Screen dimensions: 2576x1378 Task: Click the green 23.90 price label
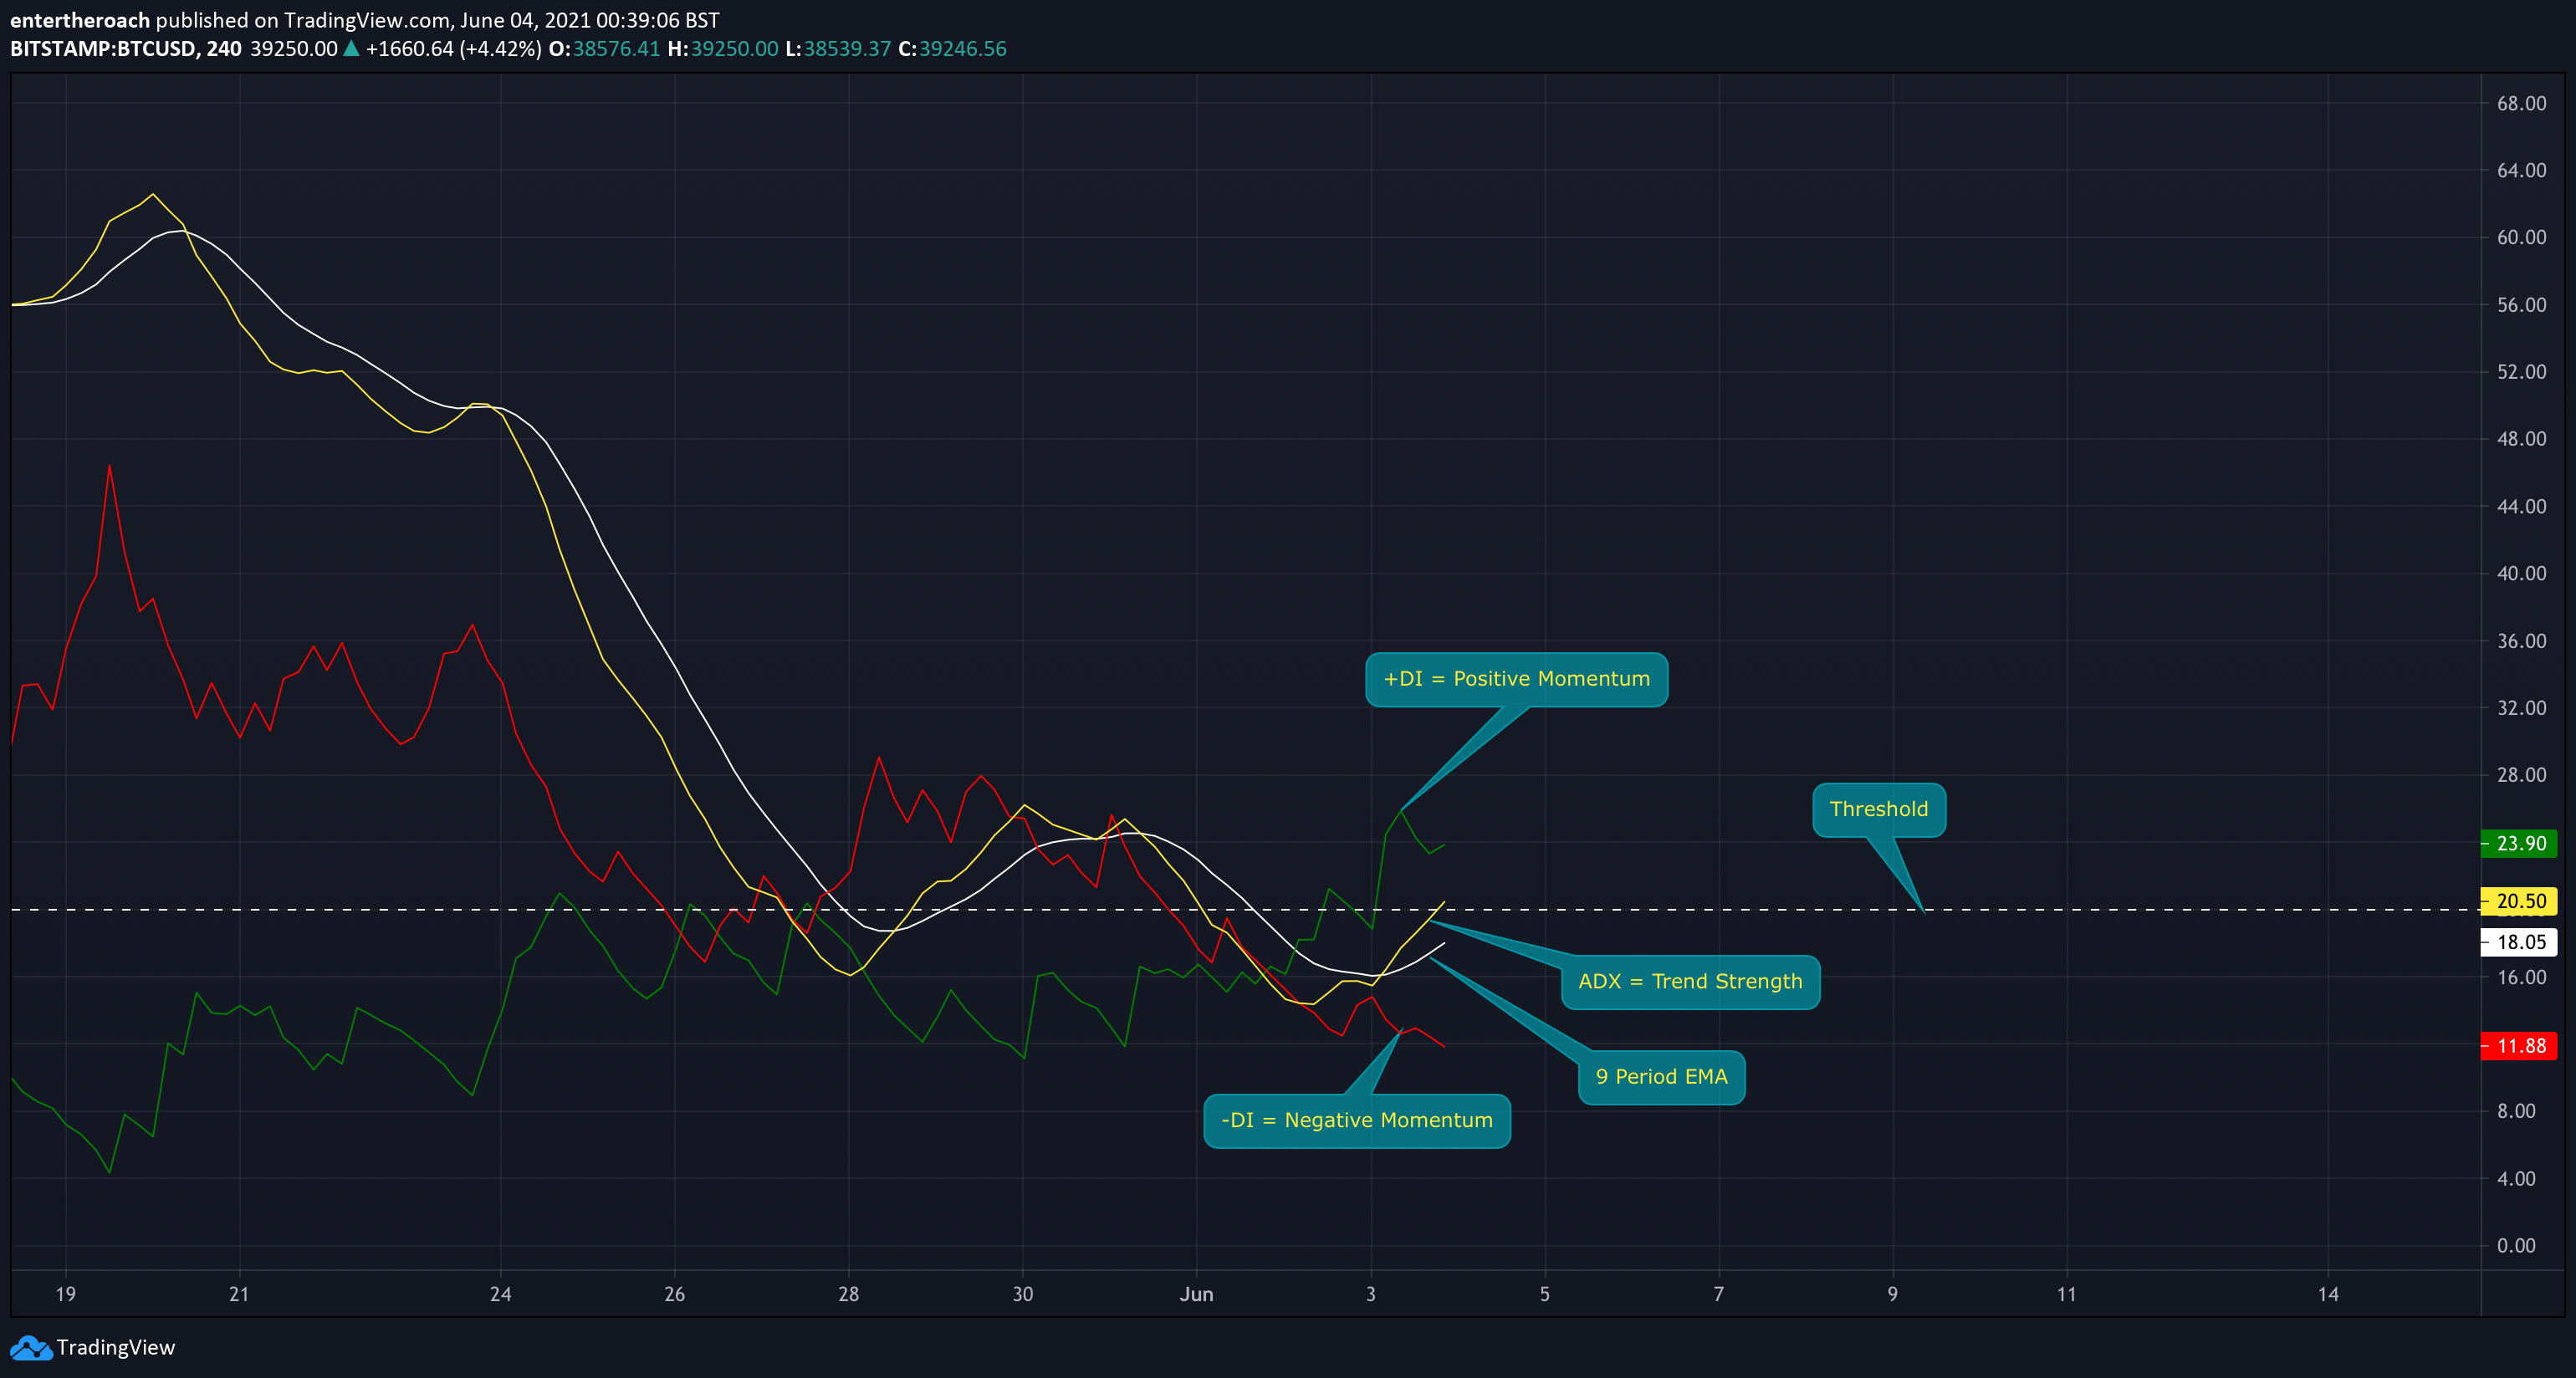coord(2519,844)
